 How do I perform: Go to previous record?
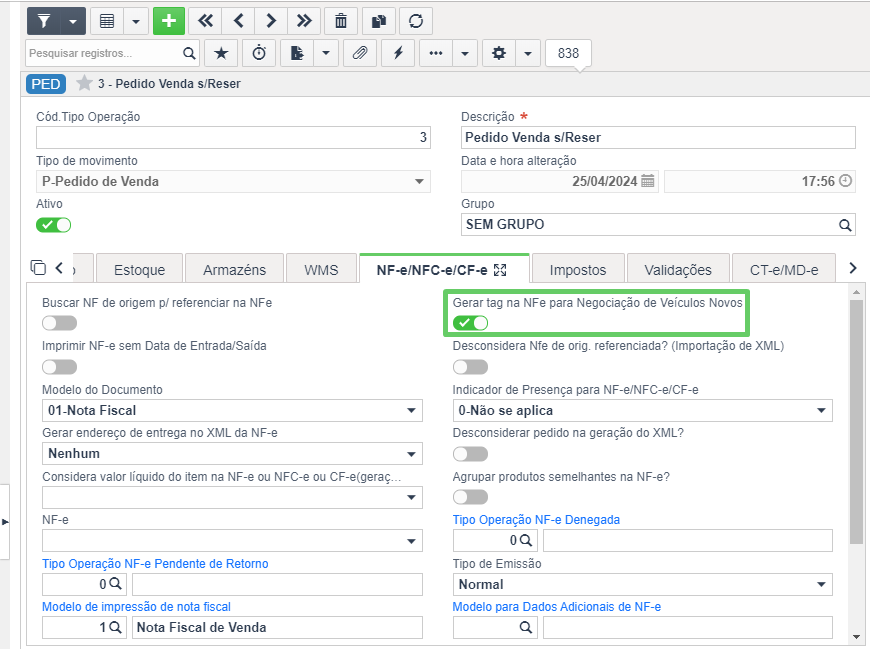(238, 21)
